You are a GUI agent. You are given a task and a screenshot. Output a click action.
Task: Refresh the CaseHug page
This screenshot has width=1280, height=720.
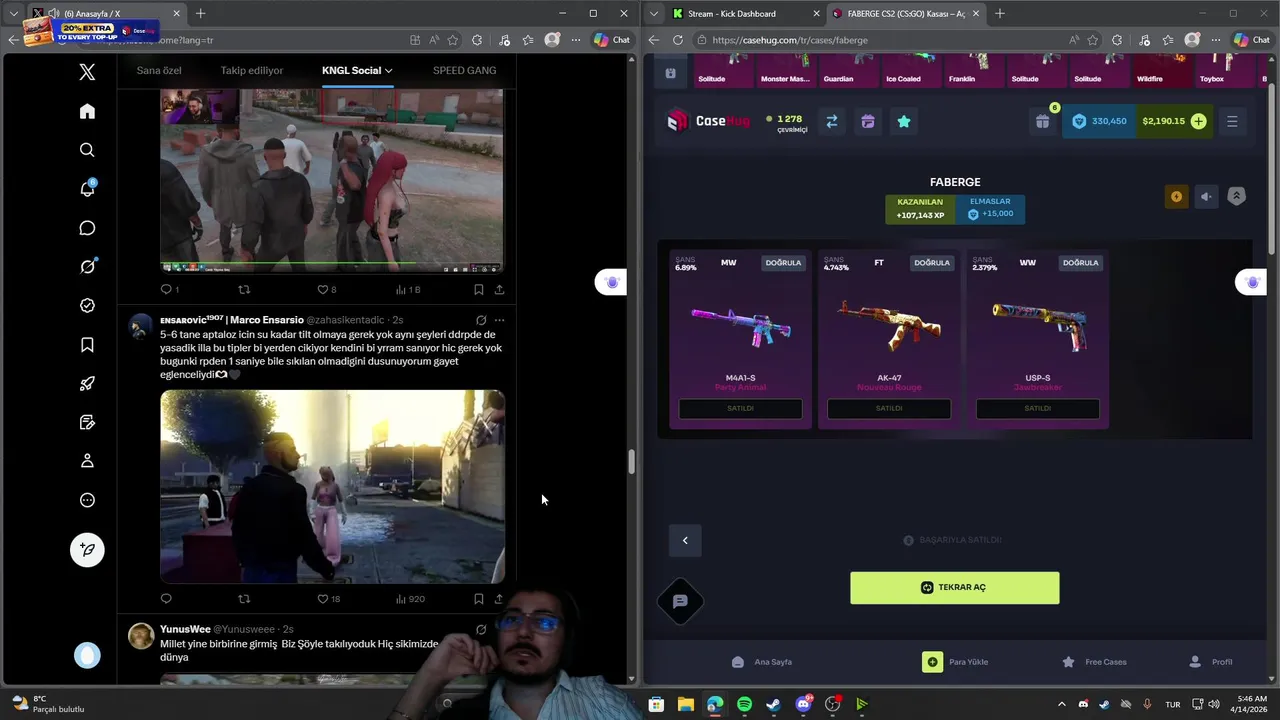677,40
